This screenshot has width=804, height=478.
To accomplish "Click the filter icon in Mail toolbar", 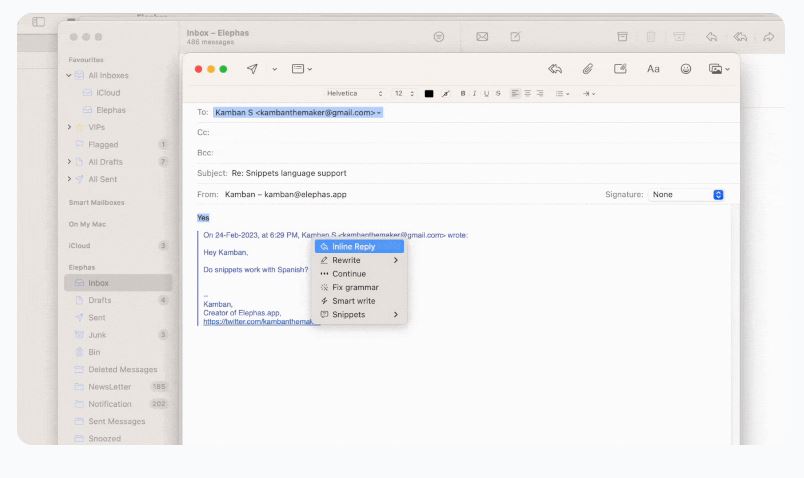I will (438, 37).
